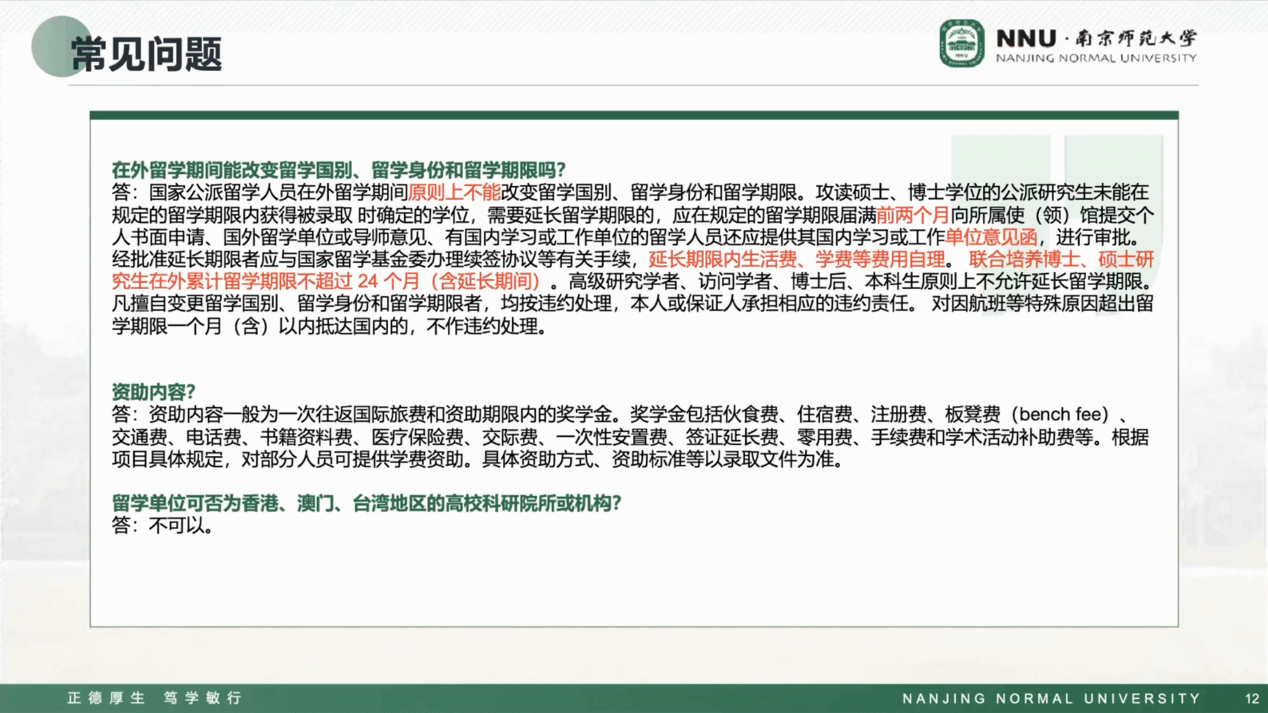Click the red phrase 单位意见函
Screen dimensions: 1268x713
pyautogui.click(x=991, y=237)
